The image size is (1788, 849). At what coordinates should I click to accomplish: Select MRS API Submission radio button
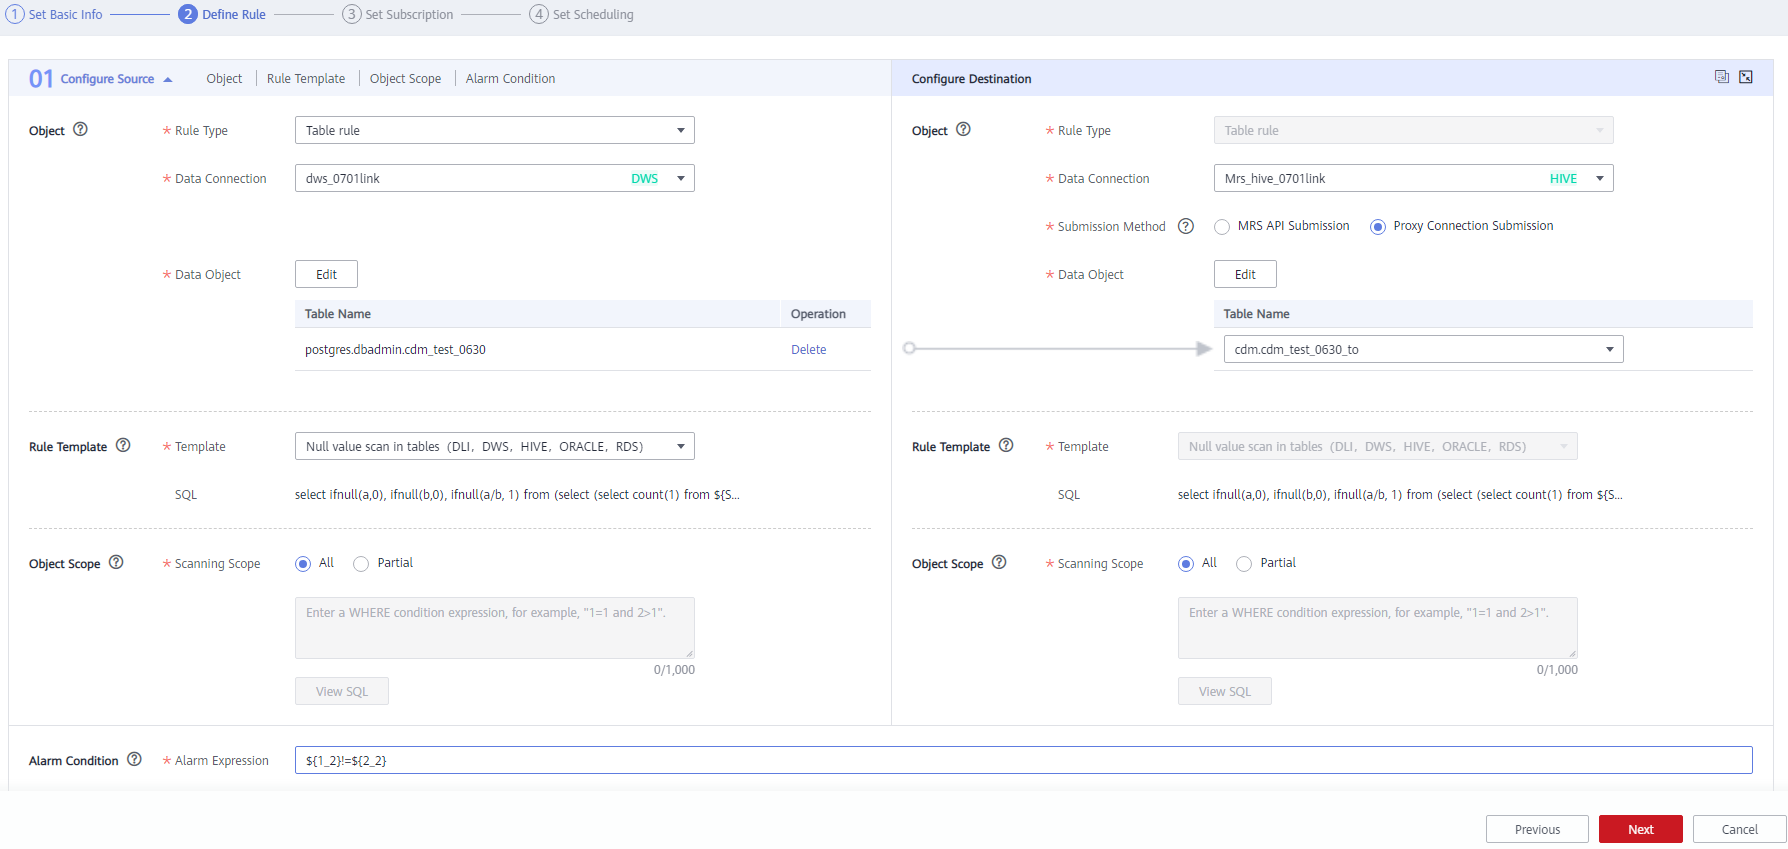[x=1222, y=227]
